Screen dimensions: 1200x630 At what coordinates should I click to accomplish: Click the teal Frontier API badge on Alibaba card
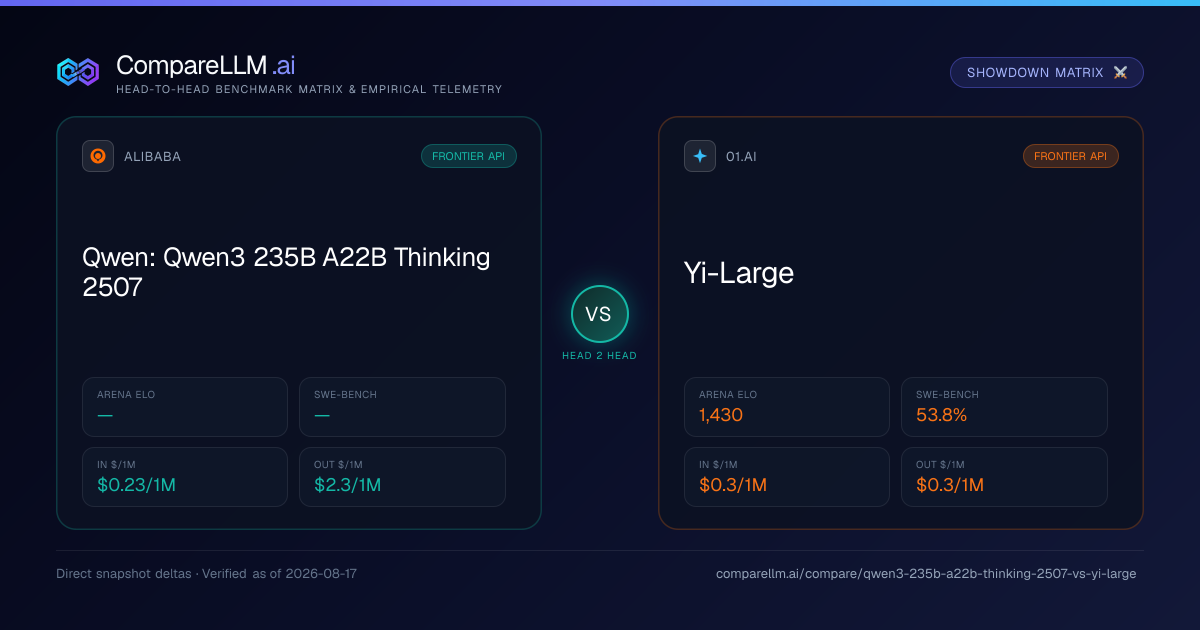pos(469,156)
